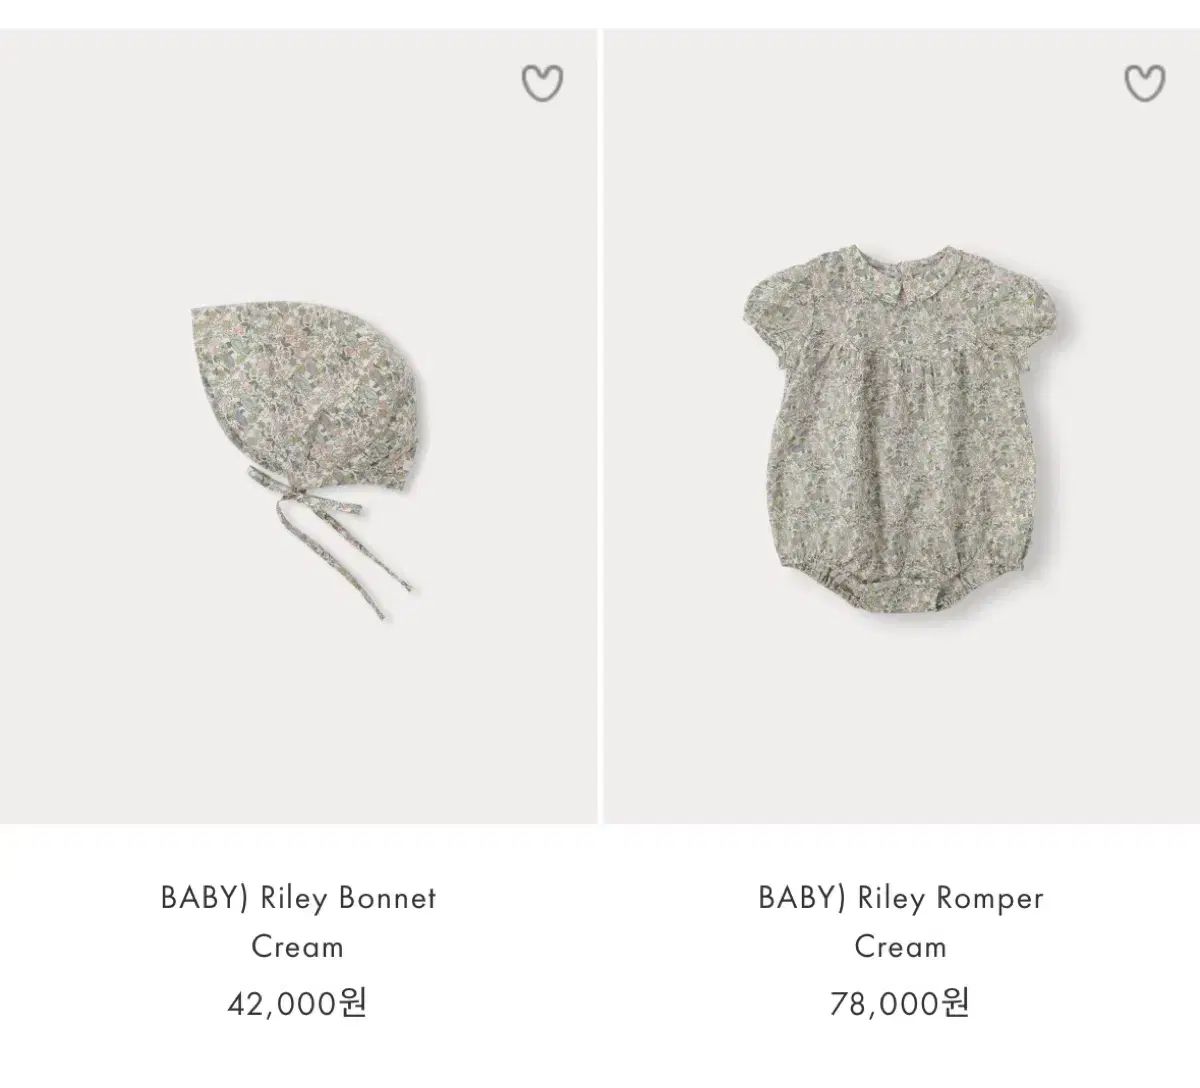Image resolution: width=1200 pixels, height=1088 pixels.
Task: Click the "BABY) Riley Romper" title
Action: tap(901, 897)
